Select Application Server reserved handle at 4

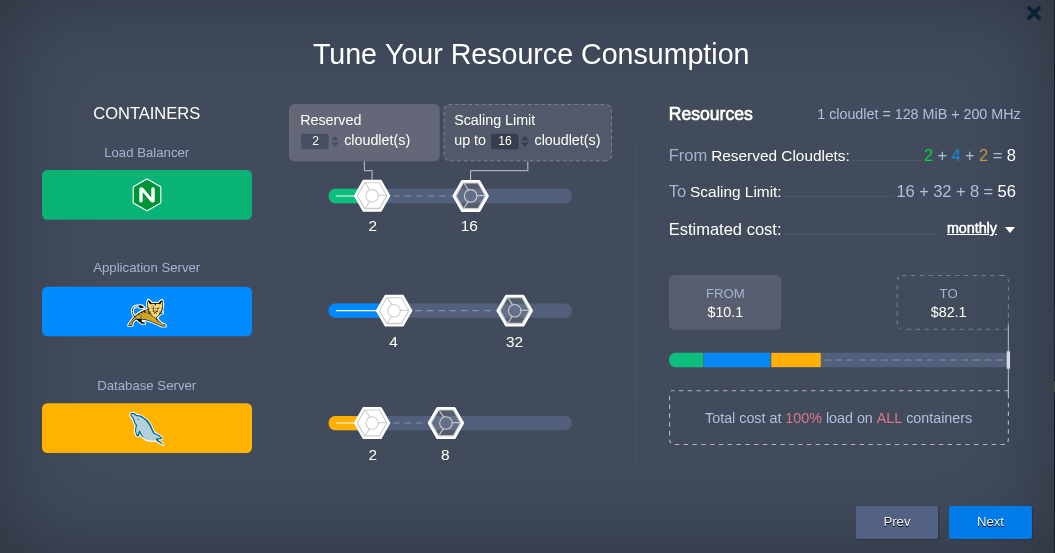pyautogui.click(x=394, y=311)
